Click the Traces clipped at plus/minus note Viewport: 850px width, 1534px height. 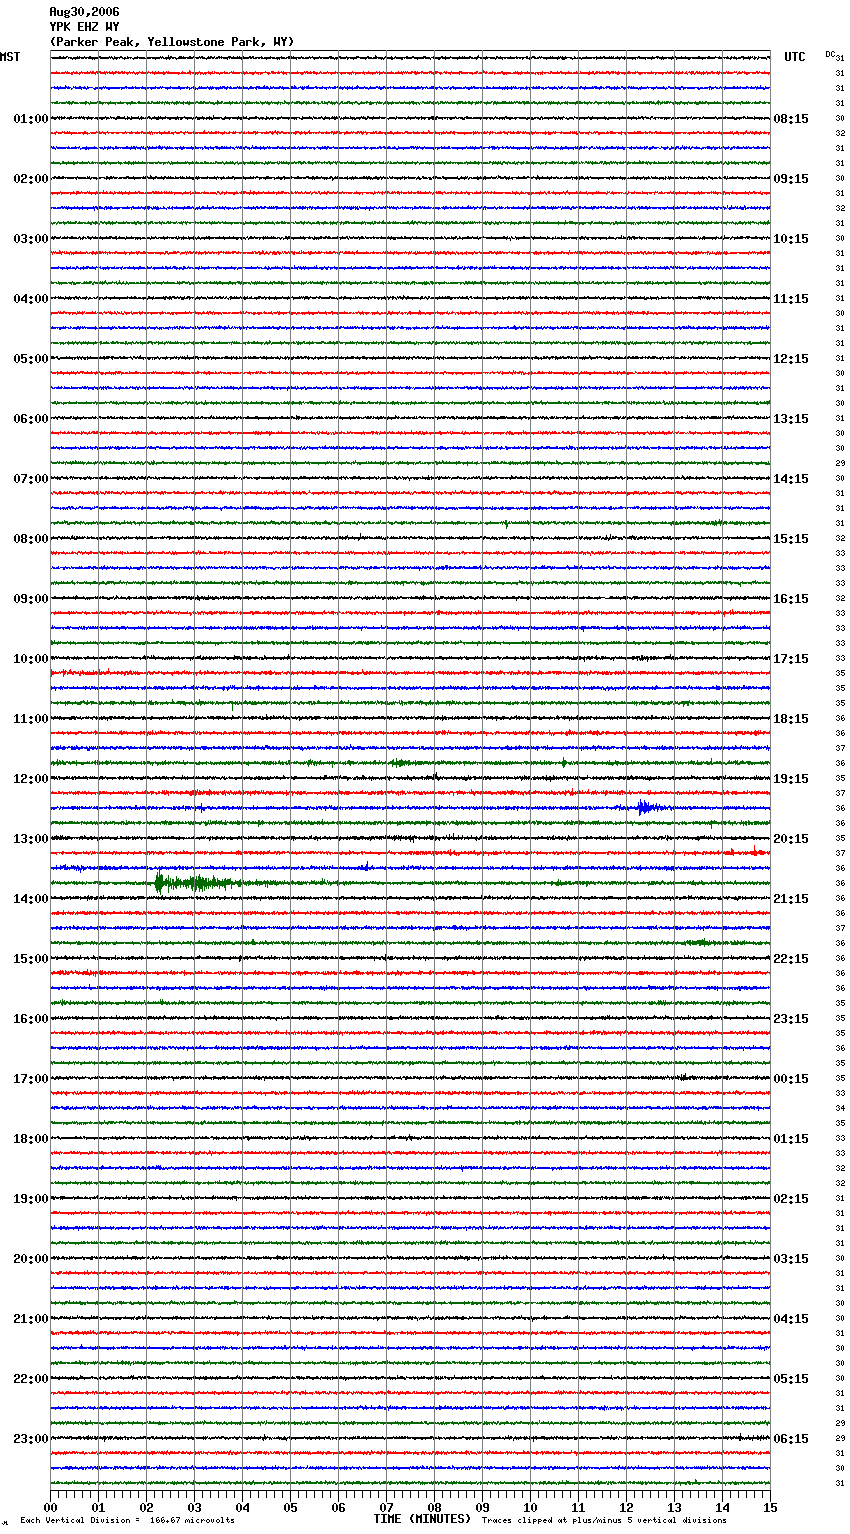tap(604, 1520)
